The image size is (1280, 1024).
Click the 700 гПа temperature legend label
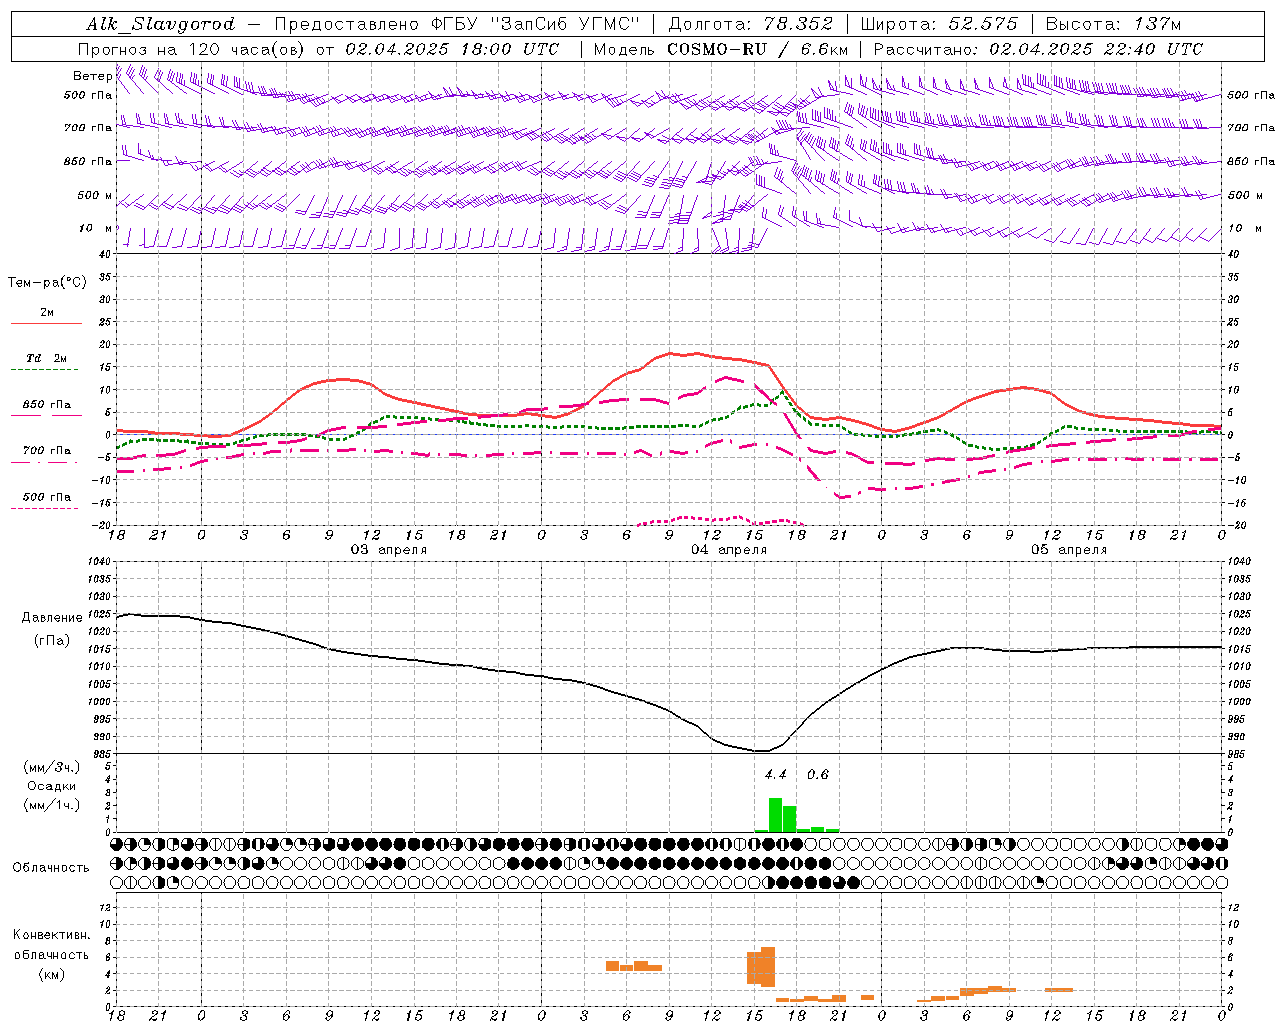tap(47, 450)
